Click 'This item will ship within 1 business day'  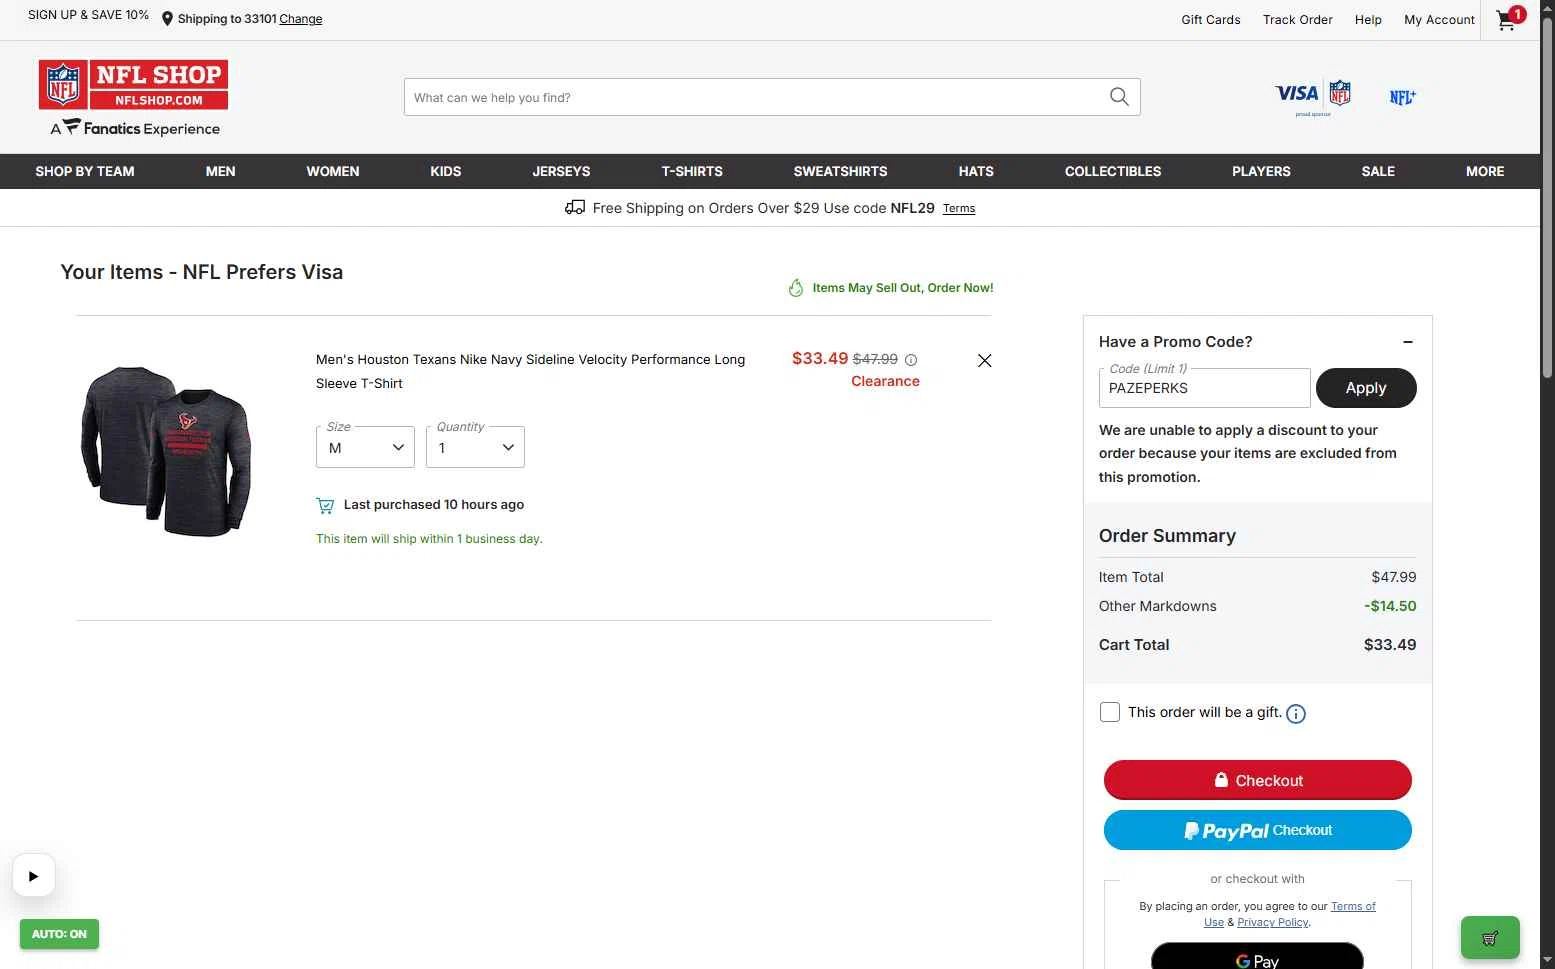tap(429, 539)
